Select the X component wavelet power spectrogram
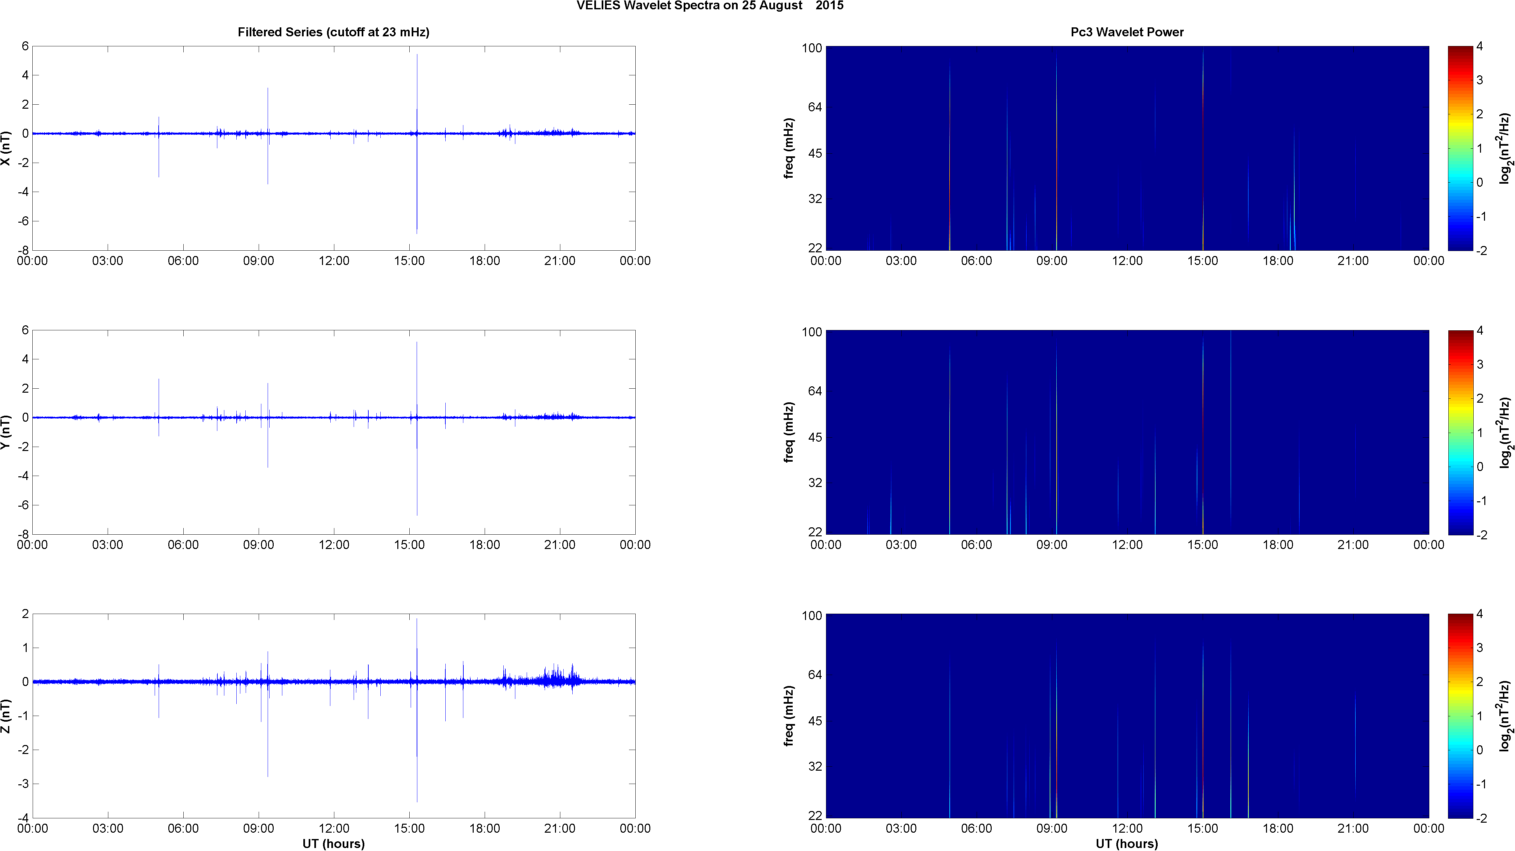Image resolution: width=1515 pixels, height=851 pixels. (1127, 148)
